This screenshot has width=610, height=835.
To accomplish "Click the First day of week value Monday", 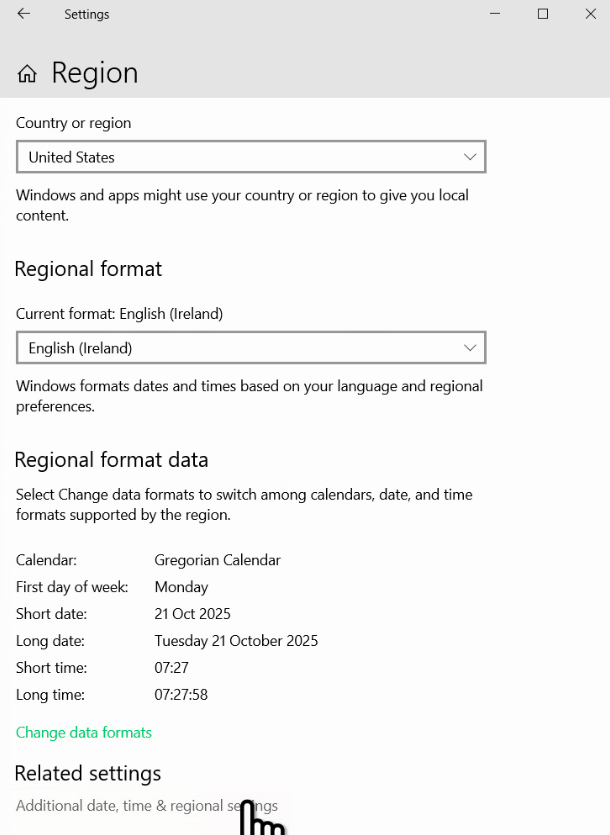I will pos(181,587).
